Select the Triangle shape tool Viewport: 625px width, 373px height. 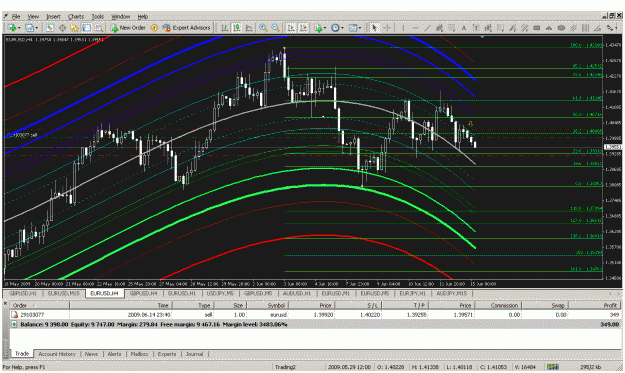pyautogui.click(x=549, y=27)
